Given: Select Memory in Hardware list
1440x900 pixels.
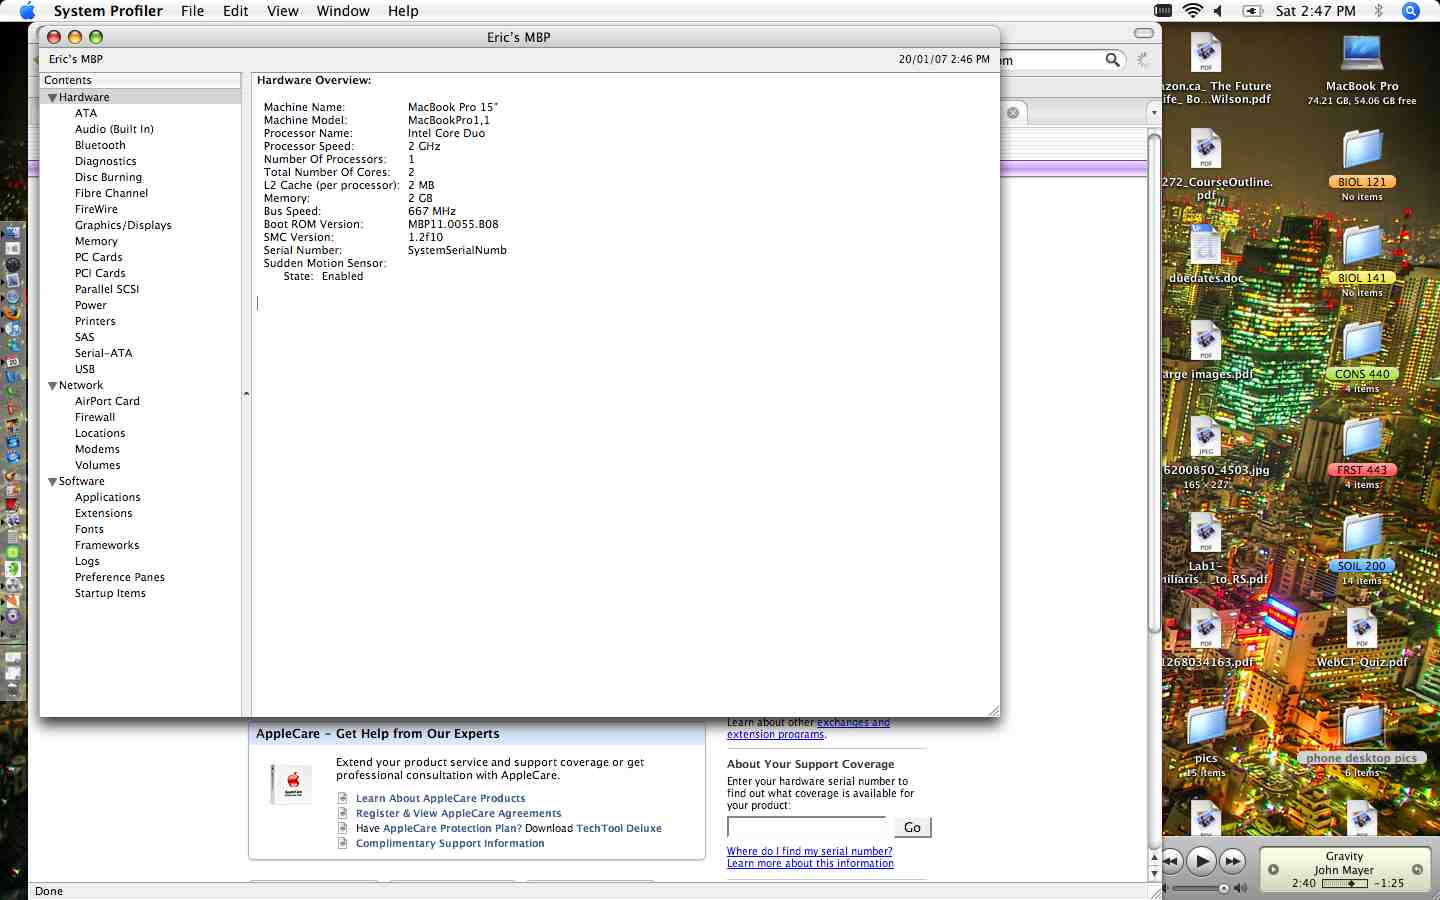Looking at the screenshot, I should tap(96, 241).
